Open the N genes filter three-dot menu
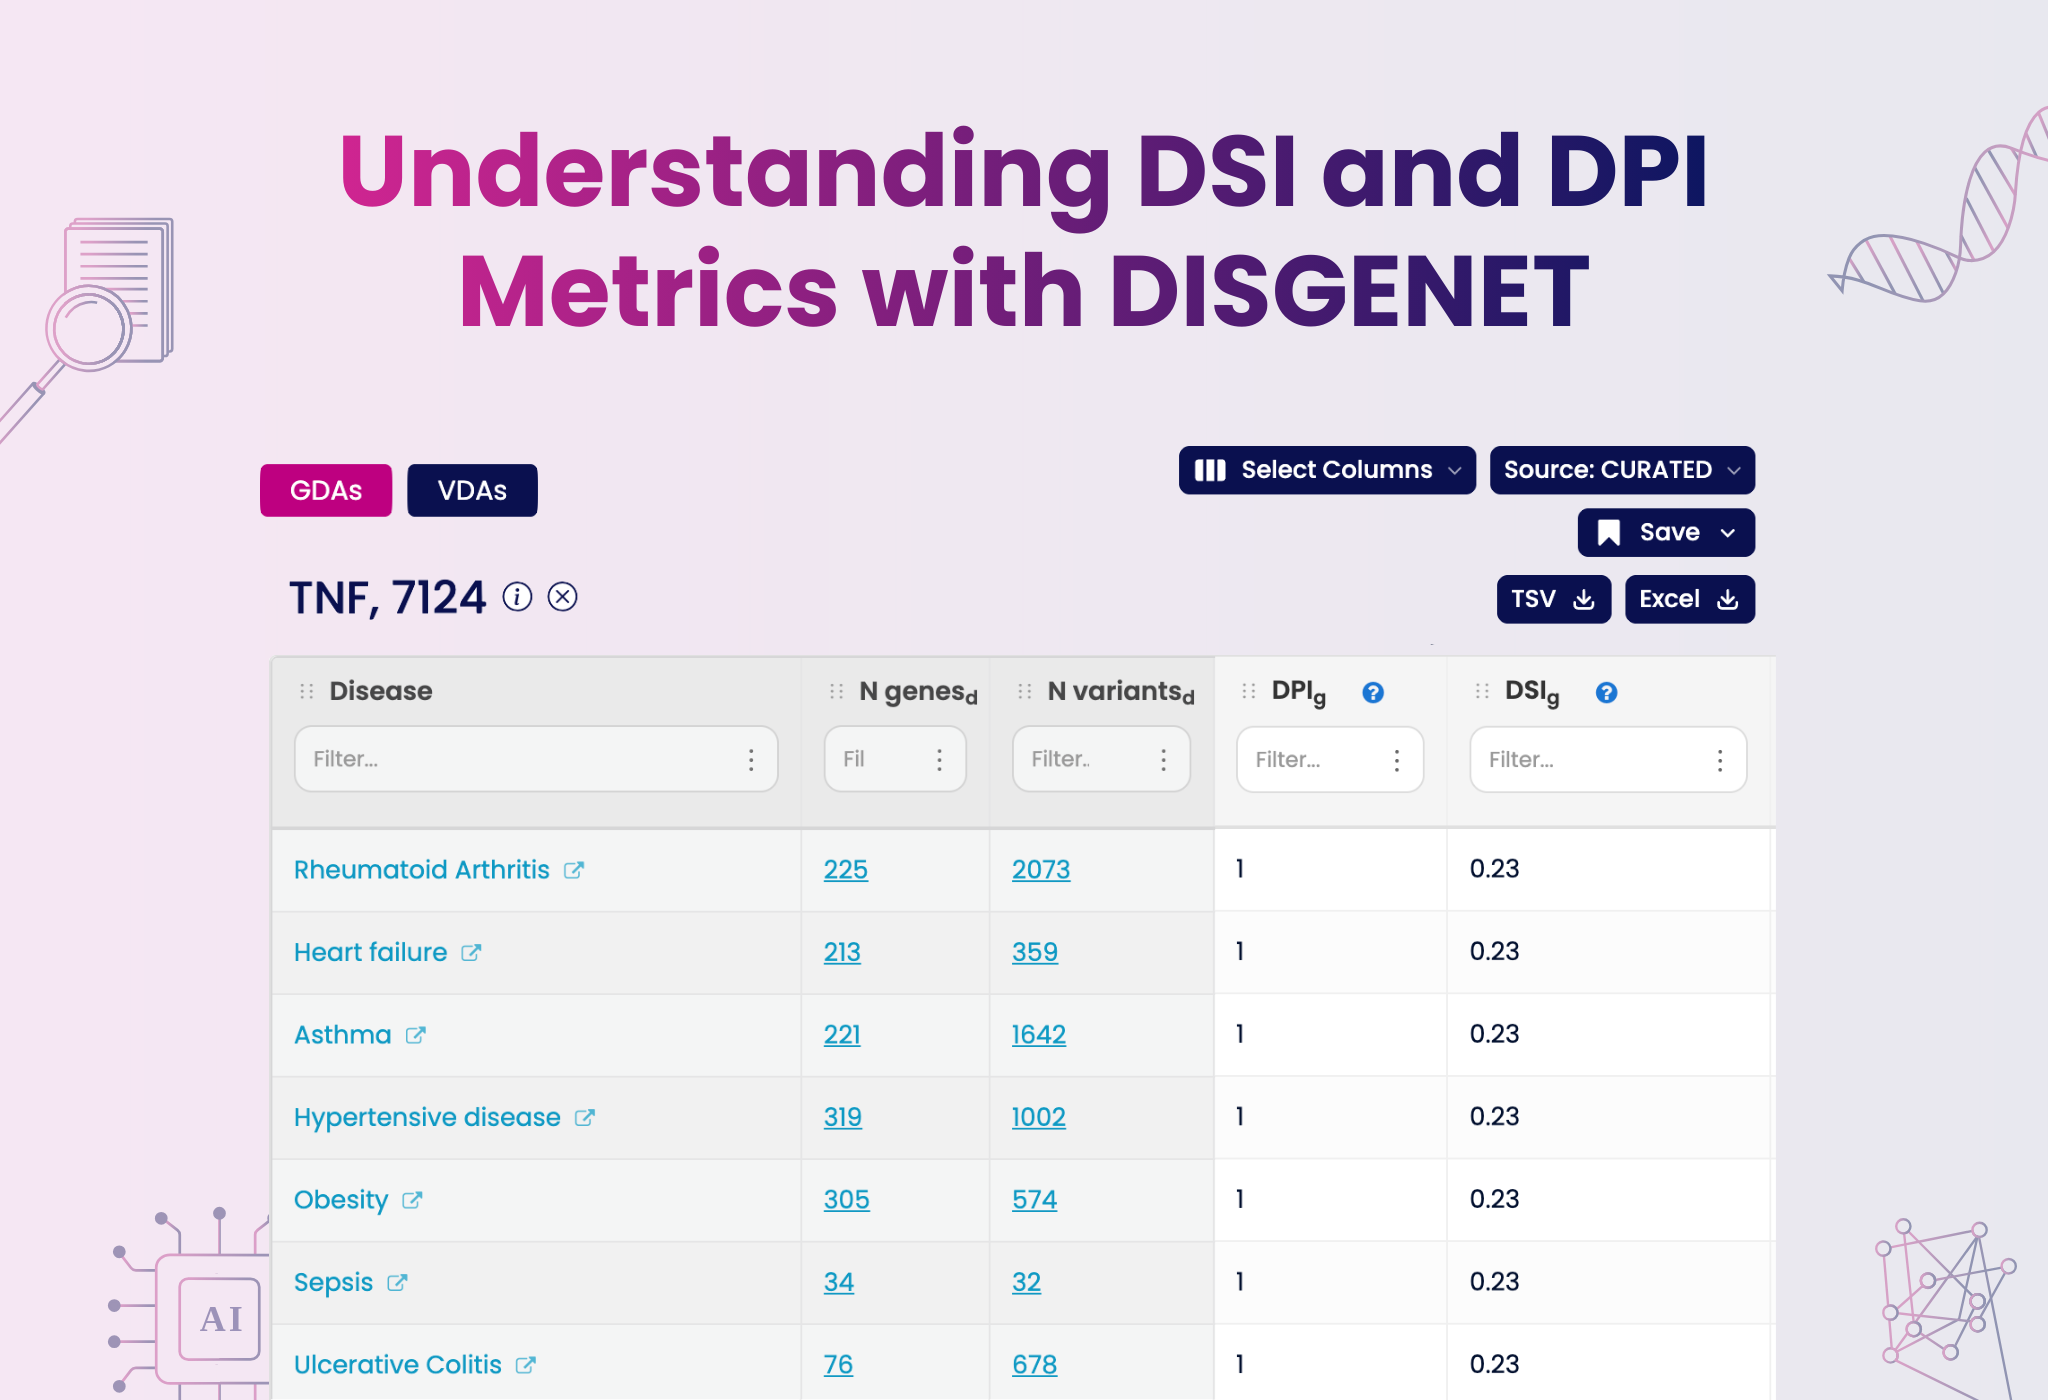Image resolution: width=2048 pixels, height=1400 pixels. pyautogui.click(x=938, y=759)
